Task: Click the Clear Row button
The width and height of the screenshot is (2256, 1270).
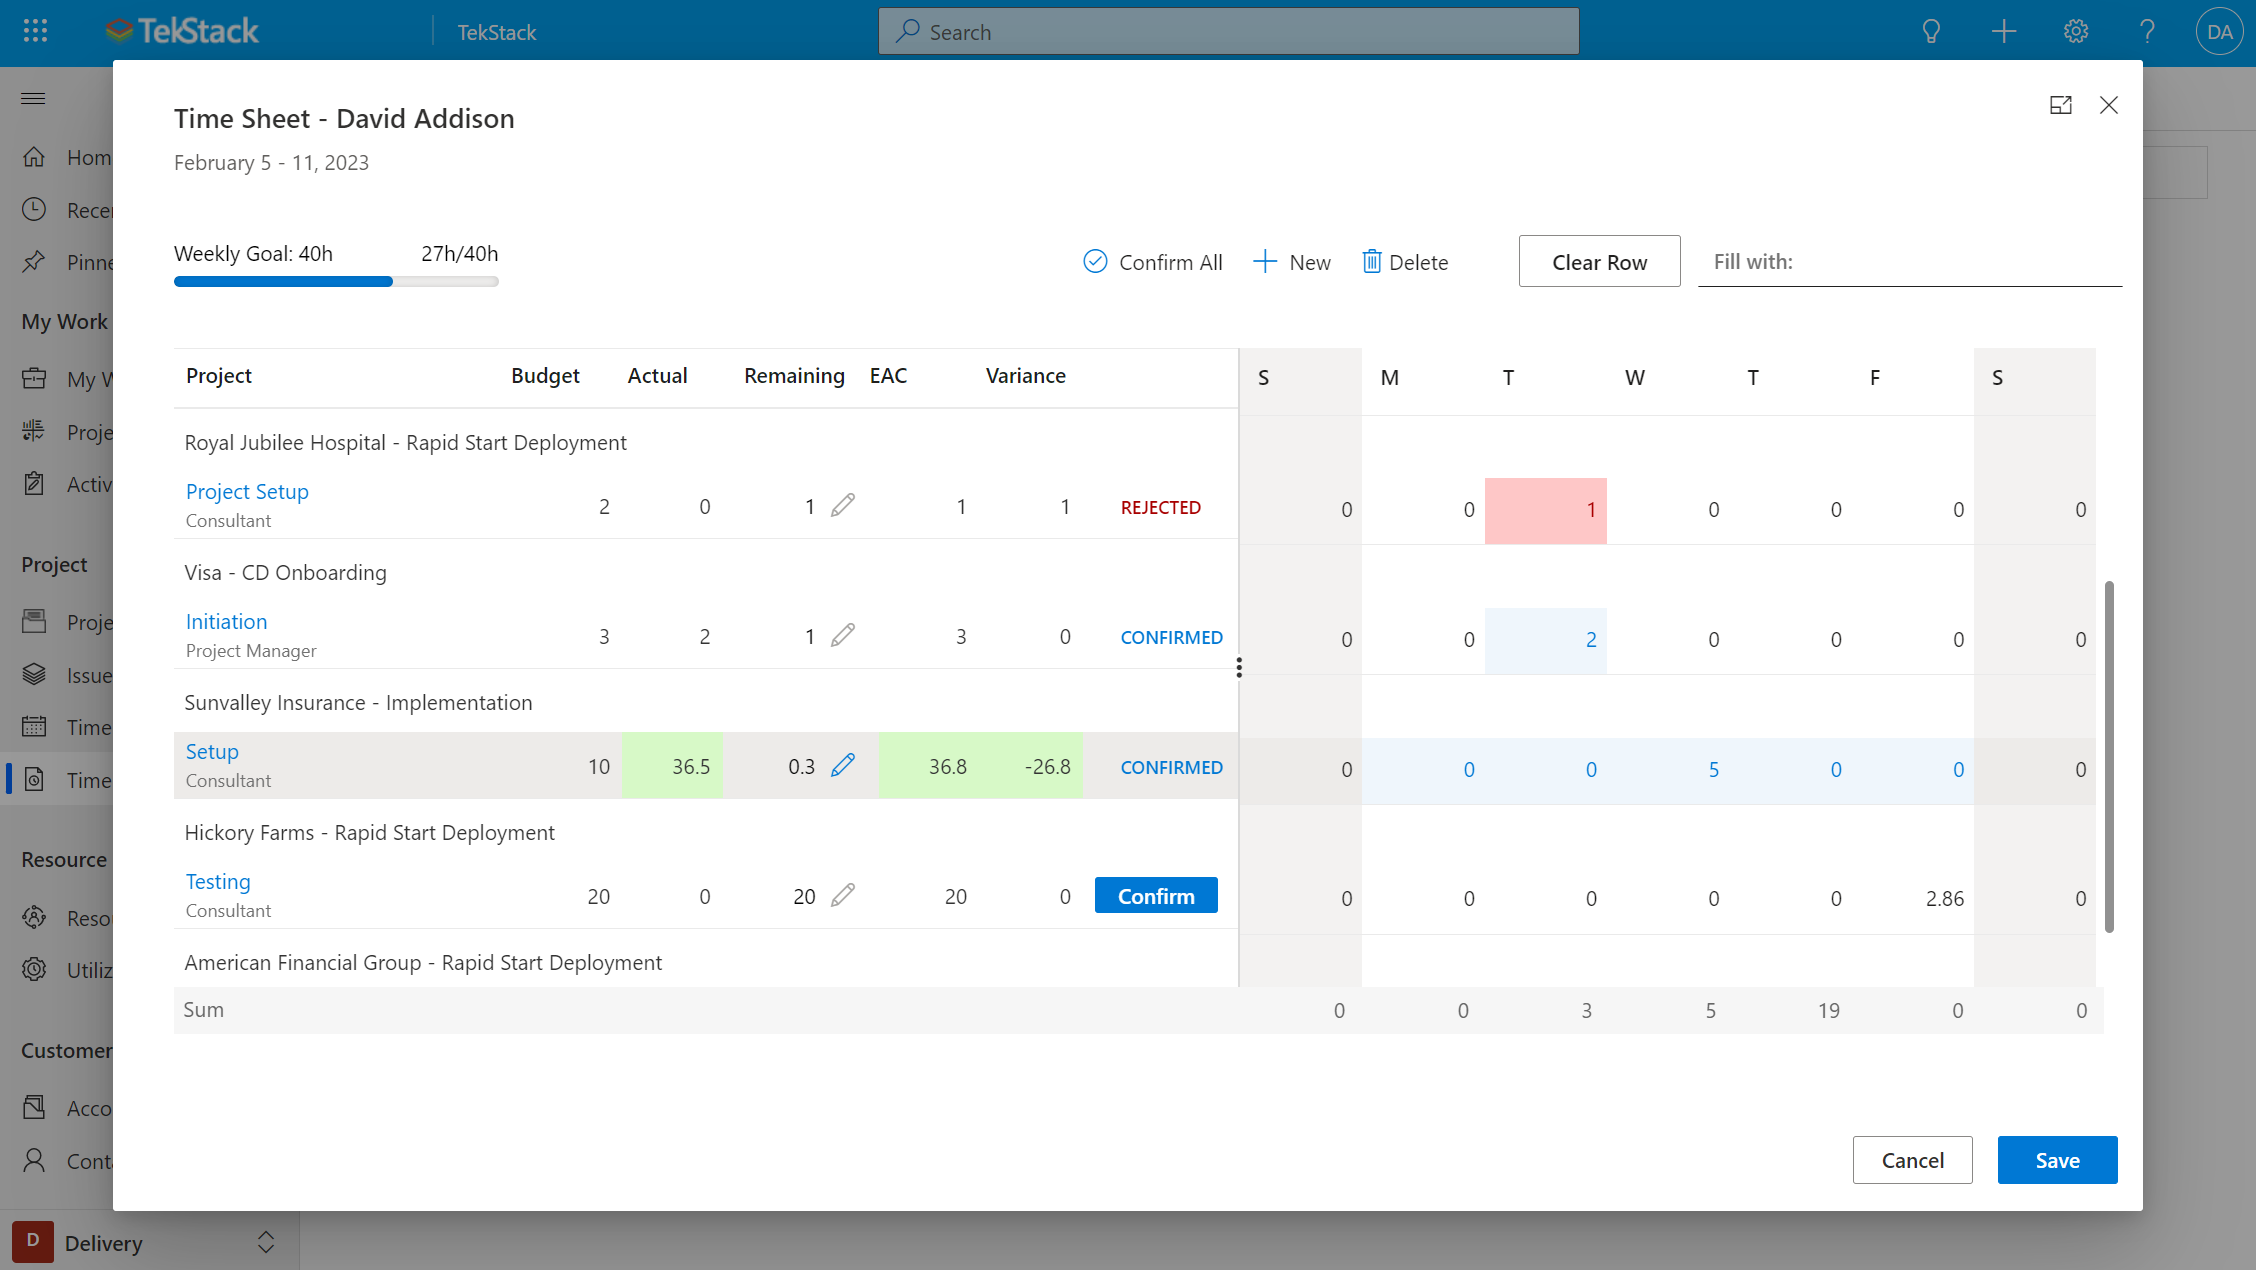Action: click(x=1599, y=262)
